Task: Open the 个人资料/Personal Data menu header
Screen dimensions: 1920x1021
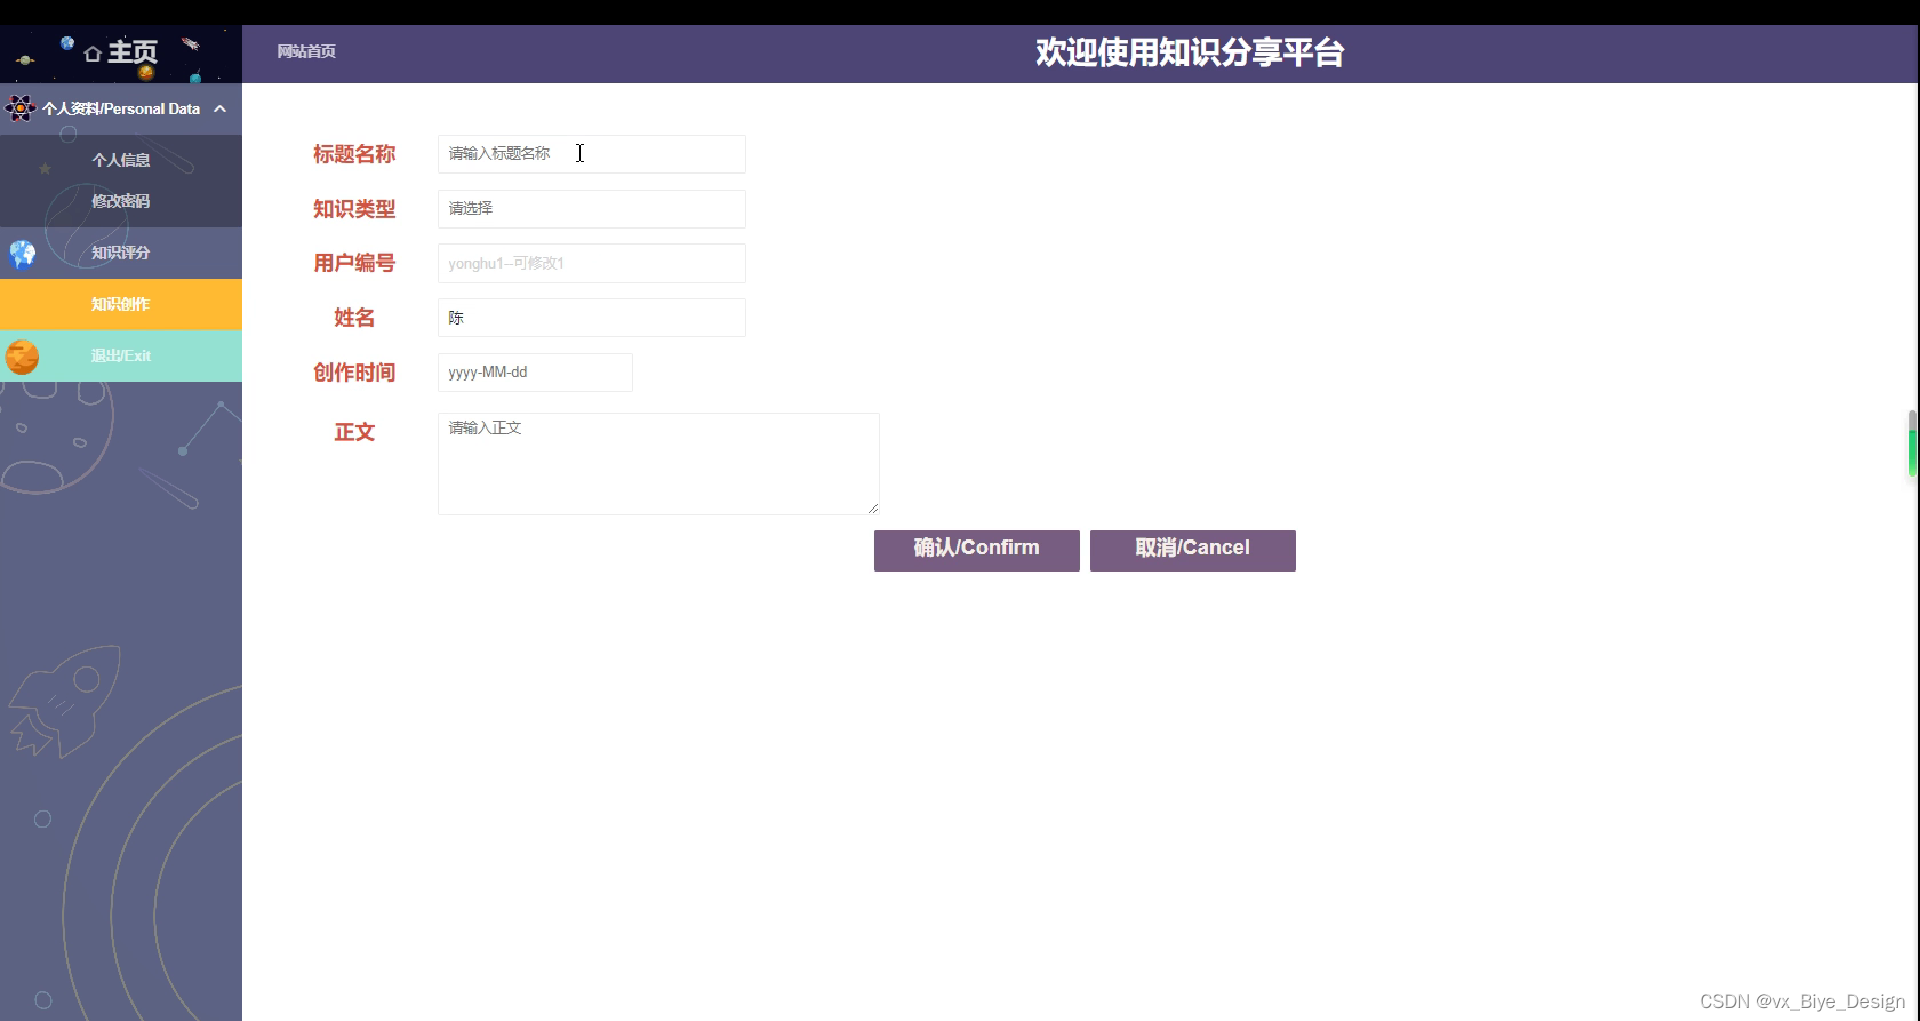Action: click(121, 108)
